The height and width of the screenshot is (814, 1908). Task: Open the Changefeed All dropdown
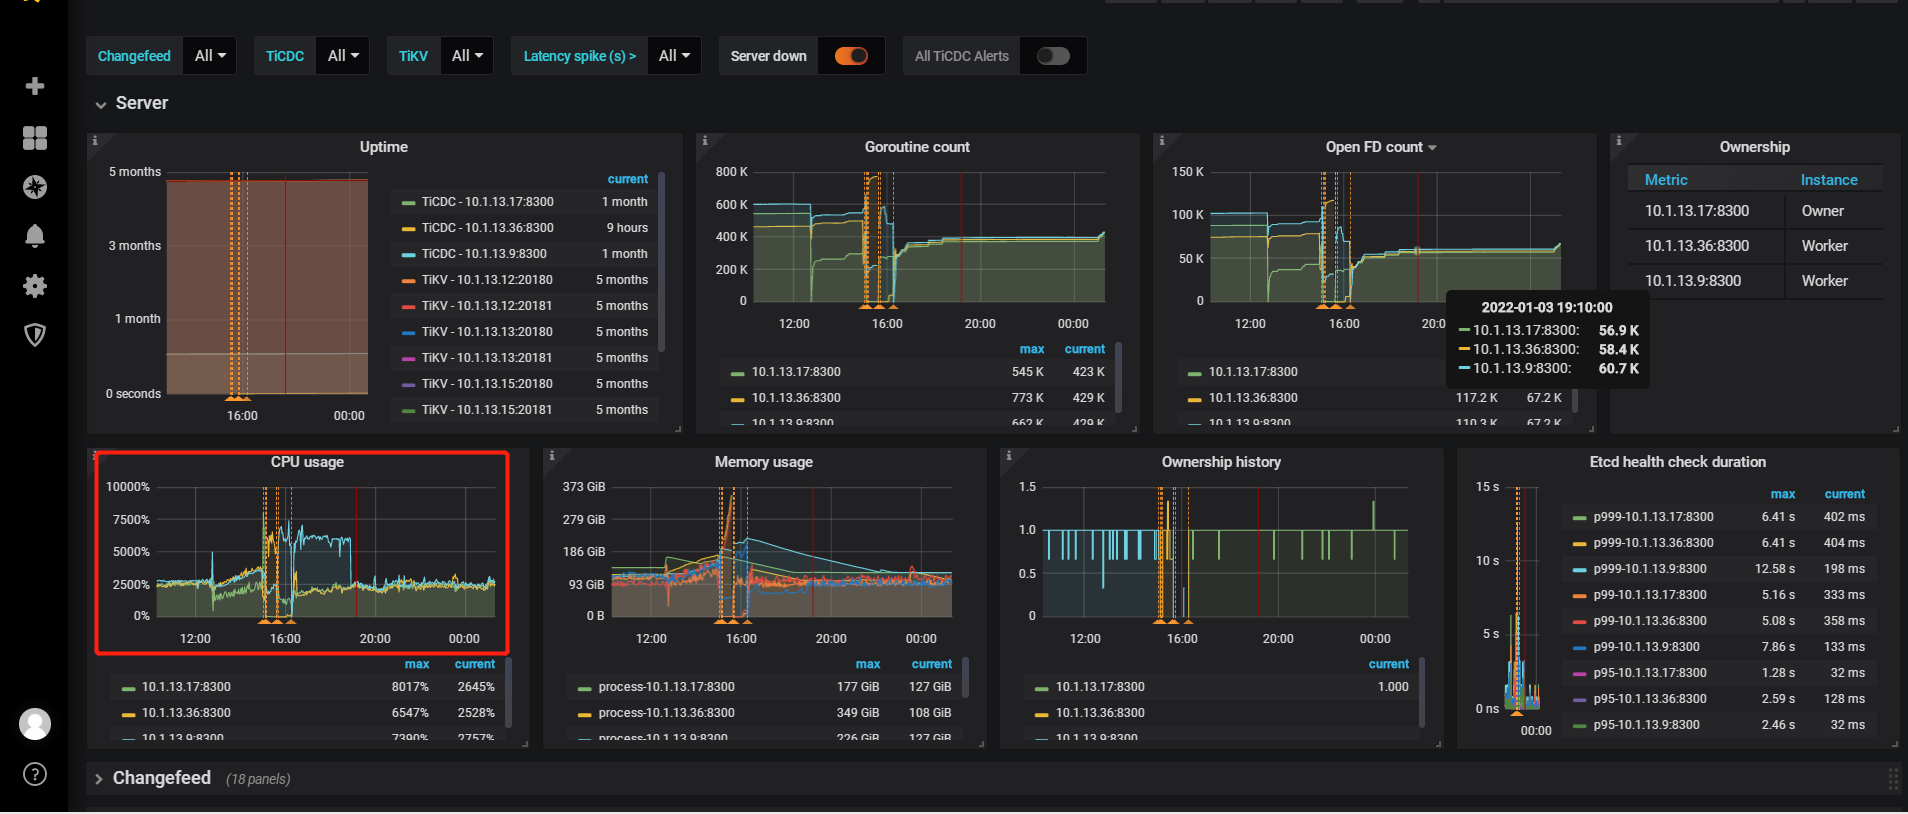[210, 56]
